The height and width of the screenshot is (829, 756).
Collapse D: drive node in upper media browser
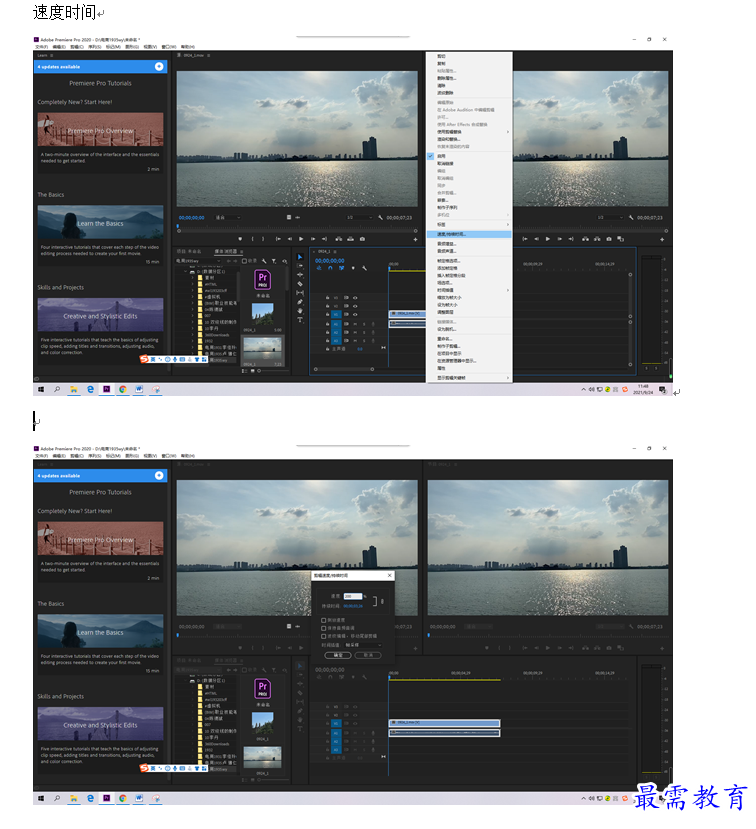pyautogui.click(x=186, y=271)
